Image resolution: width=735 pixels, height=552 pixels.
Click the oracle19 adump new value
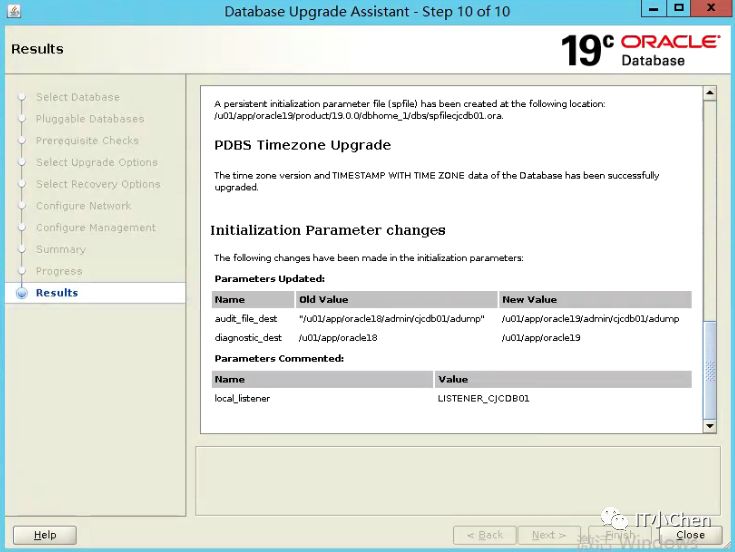[590, 319]
